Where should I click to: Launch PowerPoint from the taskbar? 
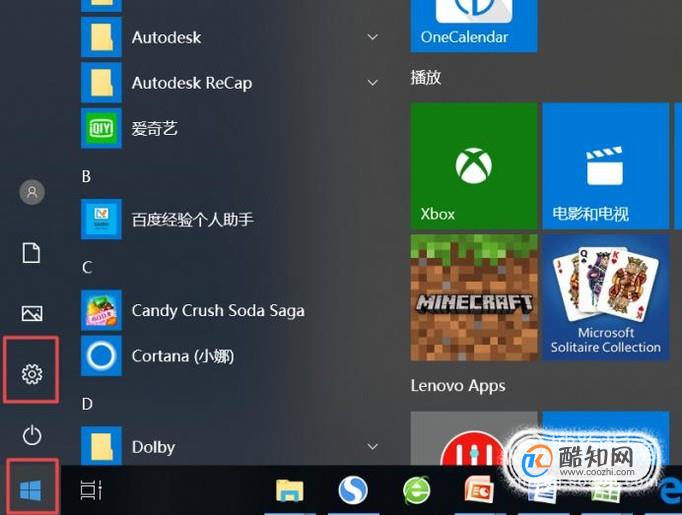pyautogui.click(x=479, y=490)
